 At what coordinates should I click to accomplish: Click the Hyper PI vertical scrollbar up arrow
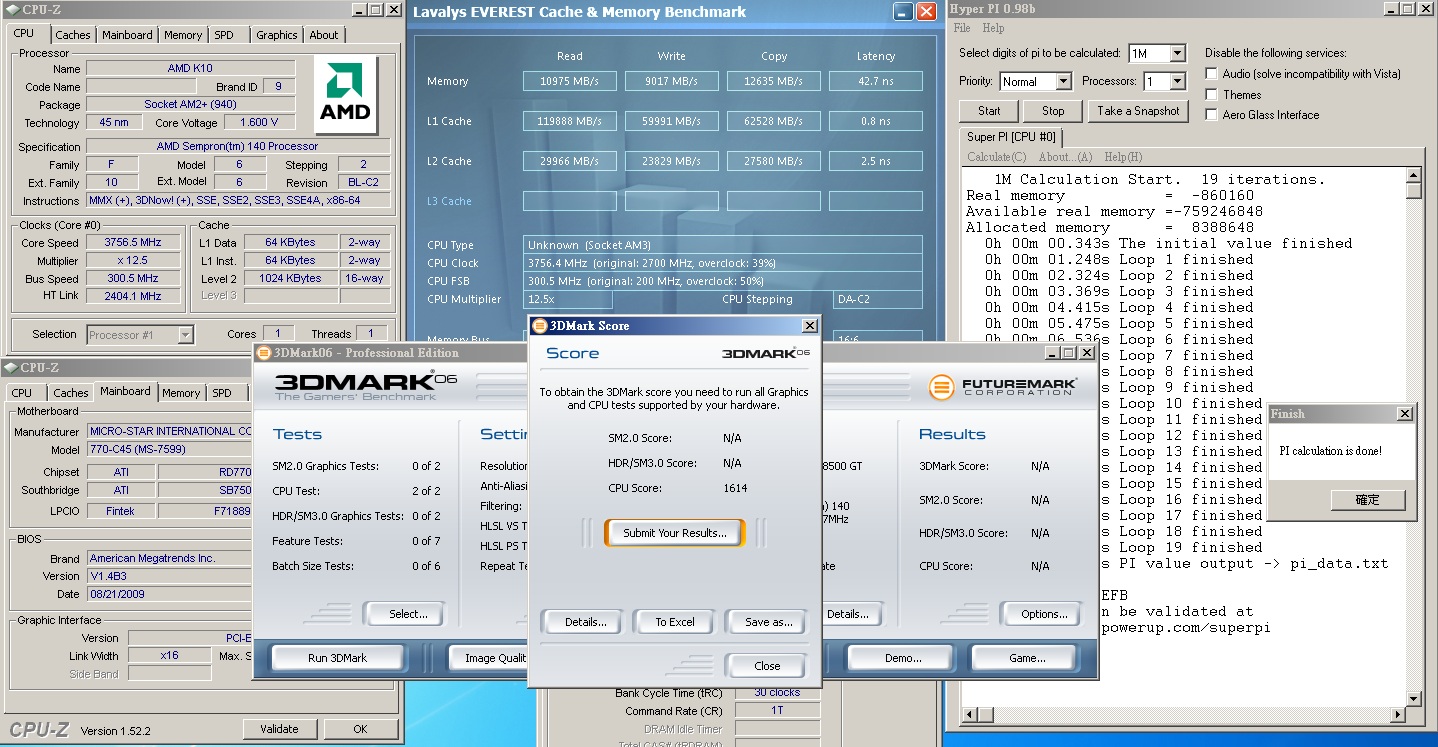1413,176
